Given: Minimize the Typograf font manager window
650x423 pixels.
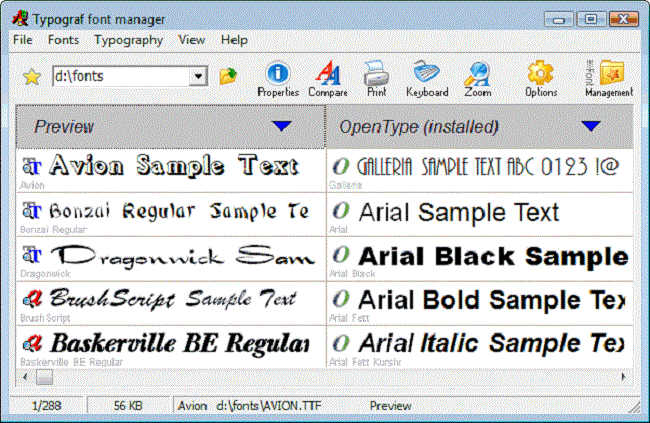Looking at the screenshot, I should point(558,19).
